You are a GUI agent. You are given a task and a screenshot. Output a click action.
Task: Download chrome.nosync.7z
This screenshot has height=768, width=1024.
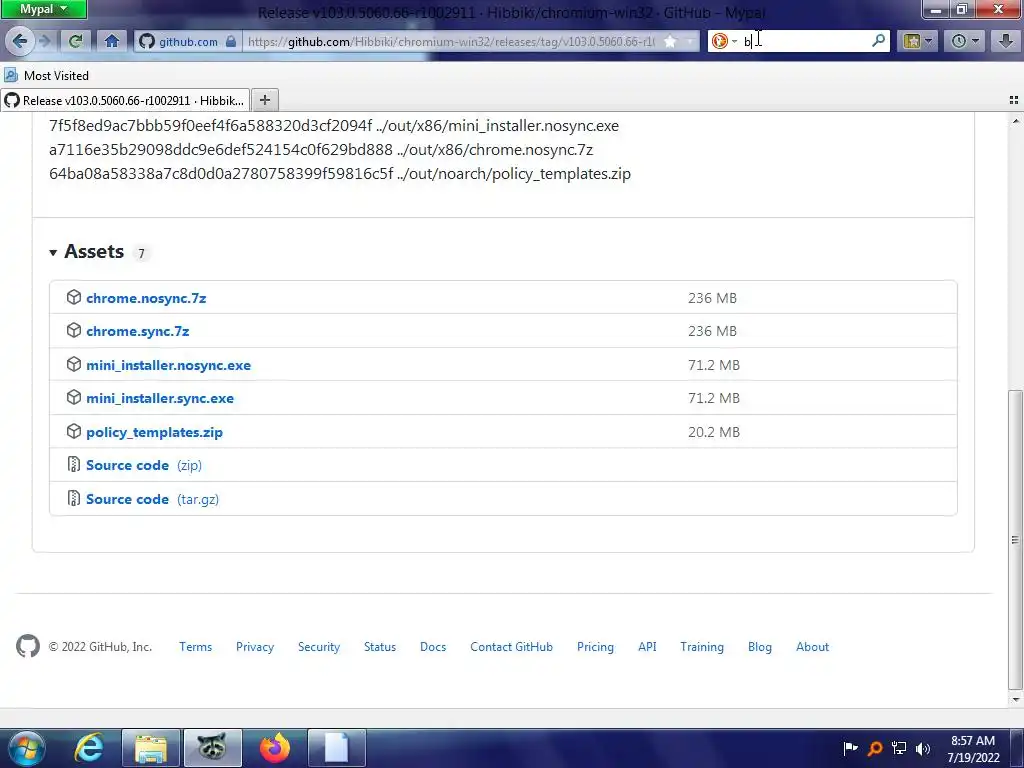click(146, 298)
